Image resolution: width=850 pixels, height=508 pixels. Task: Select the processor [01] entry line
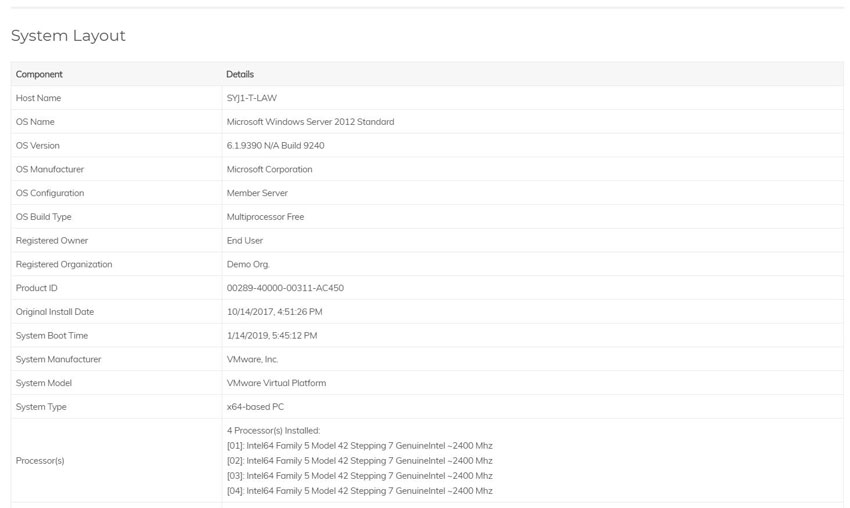click(359, 446)
